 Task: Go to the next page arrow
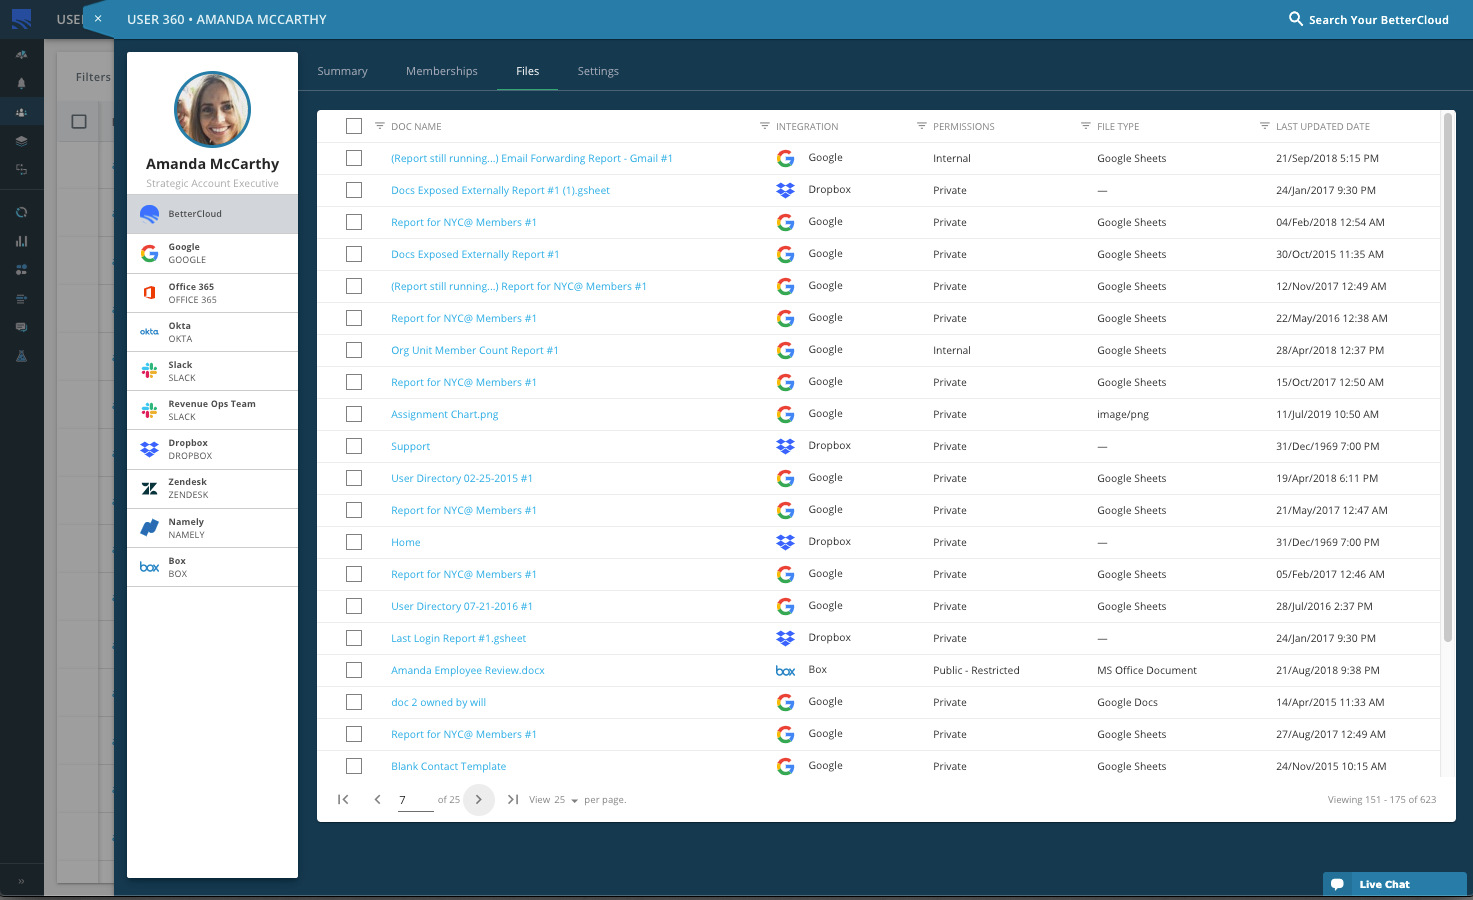479,800
